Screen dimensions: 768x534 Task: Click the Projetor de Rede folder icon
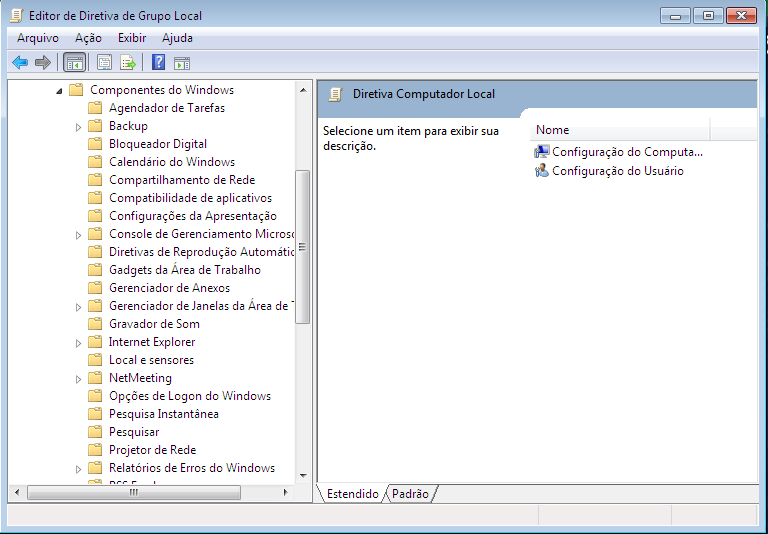click(95, 450)
